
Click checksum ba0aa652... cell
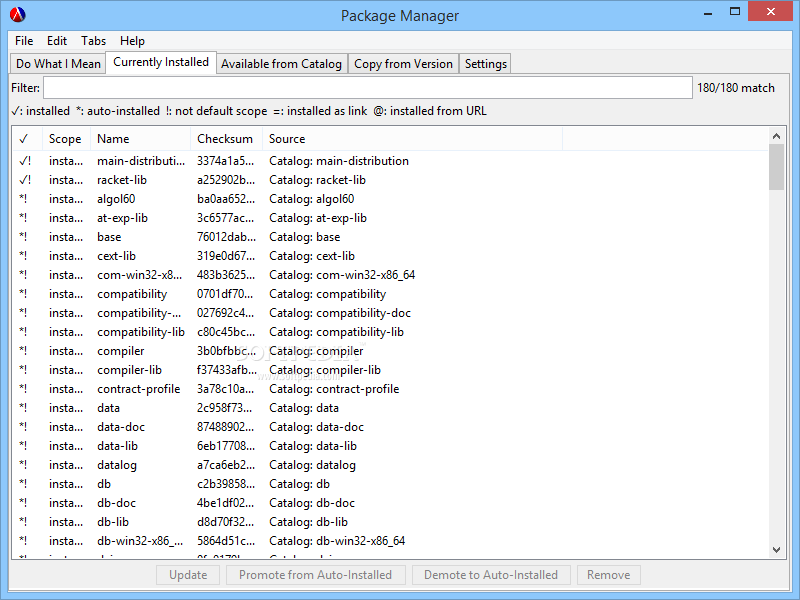point(226,199)
